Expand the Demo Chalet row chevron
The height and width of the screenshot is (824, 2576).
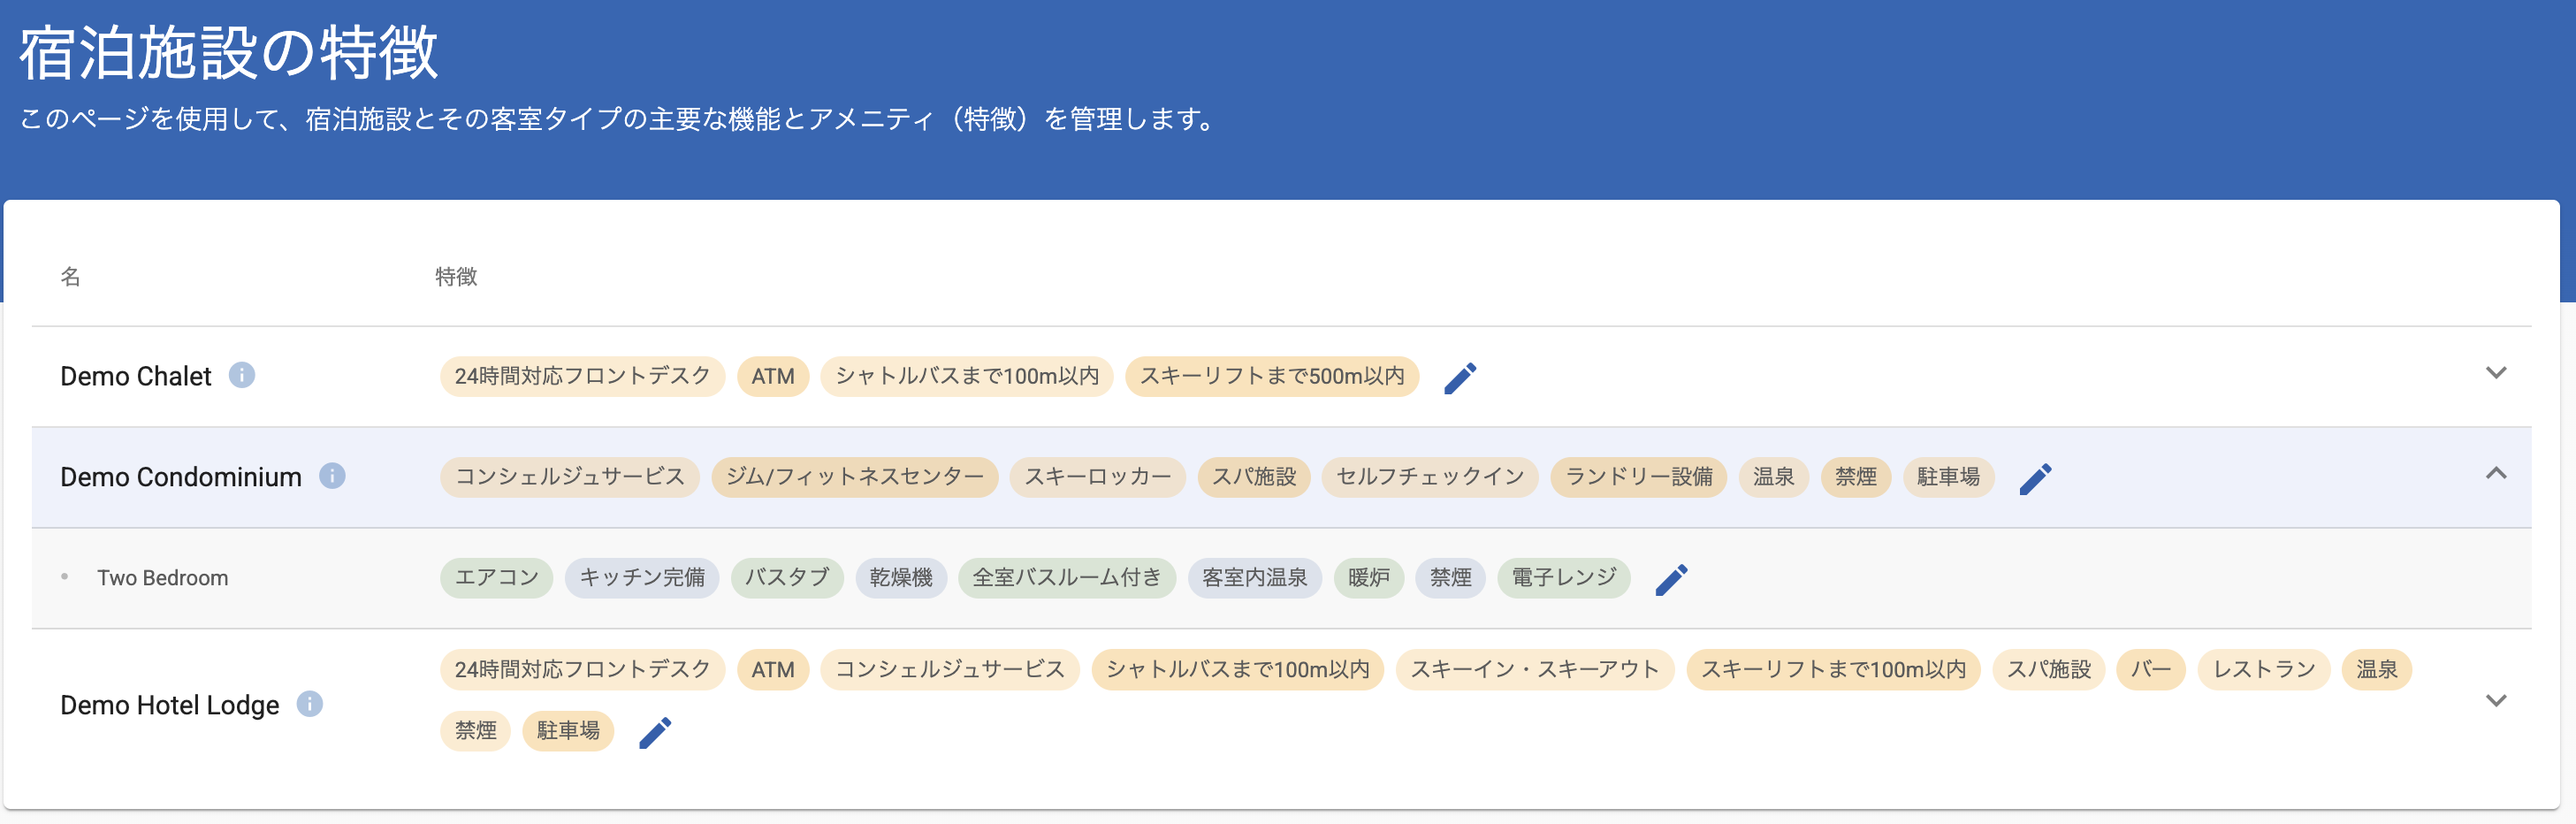point(2495,373)
